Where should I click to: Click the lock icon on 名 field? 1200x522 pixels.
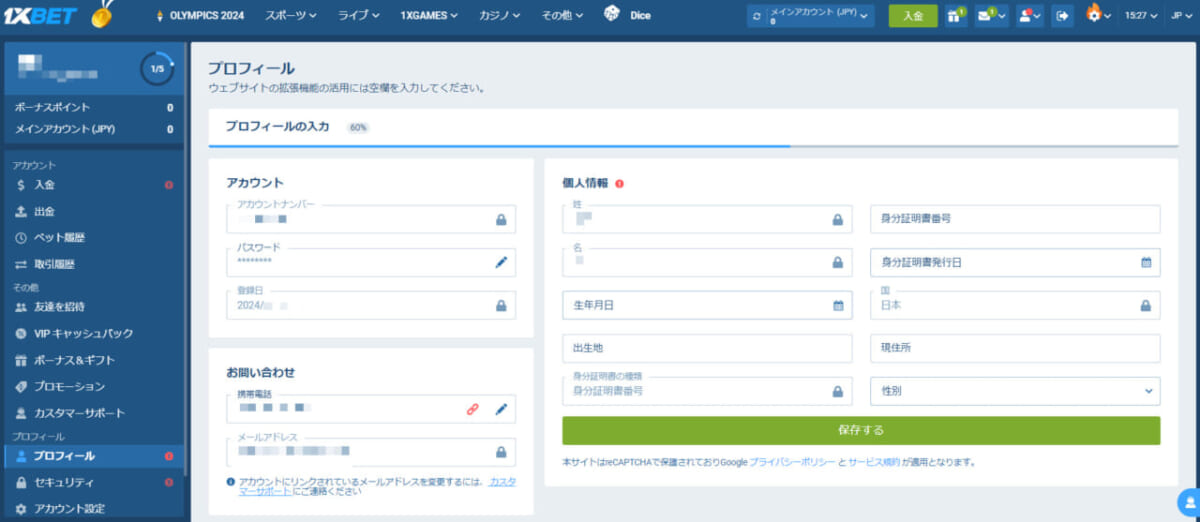[x=838, y=262]
